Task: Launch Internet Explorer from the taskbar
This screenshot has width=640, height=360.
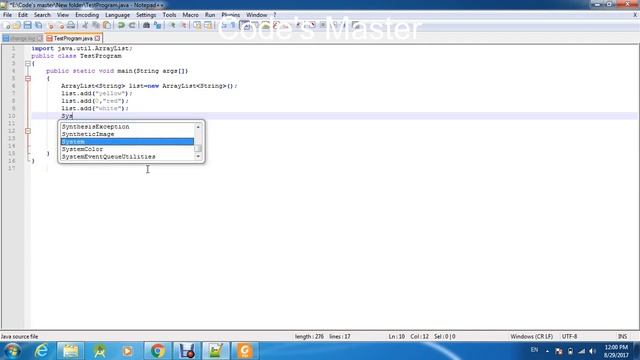Action: tap(41, 351)
